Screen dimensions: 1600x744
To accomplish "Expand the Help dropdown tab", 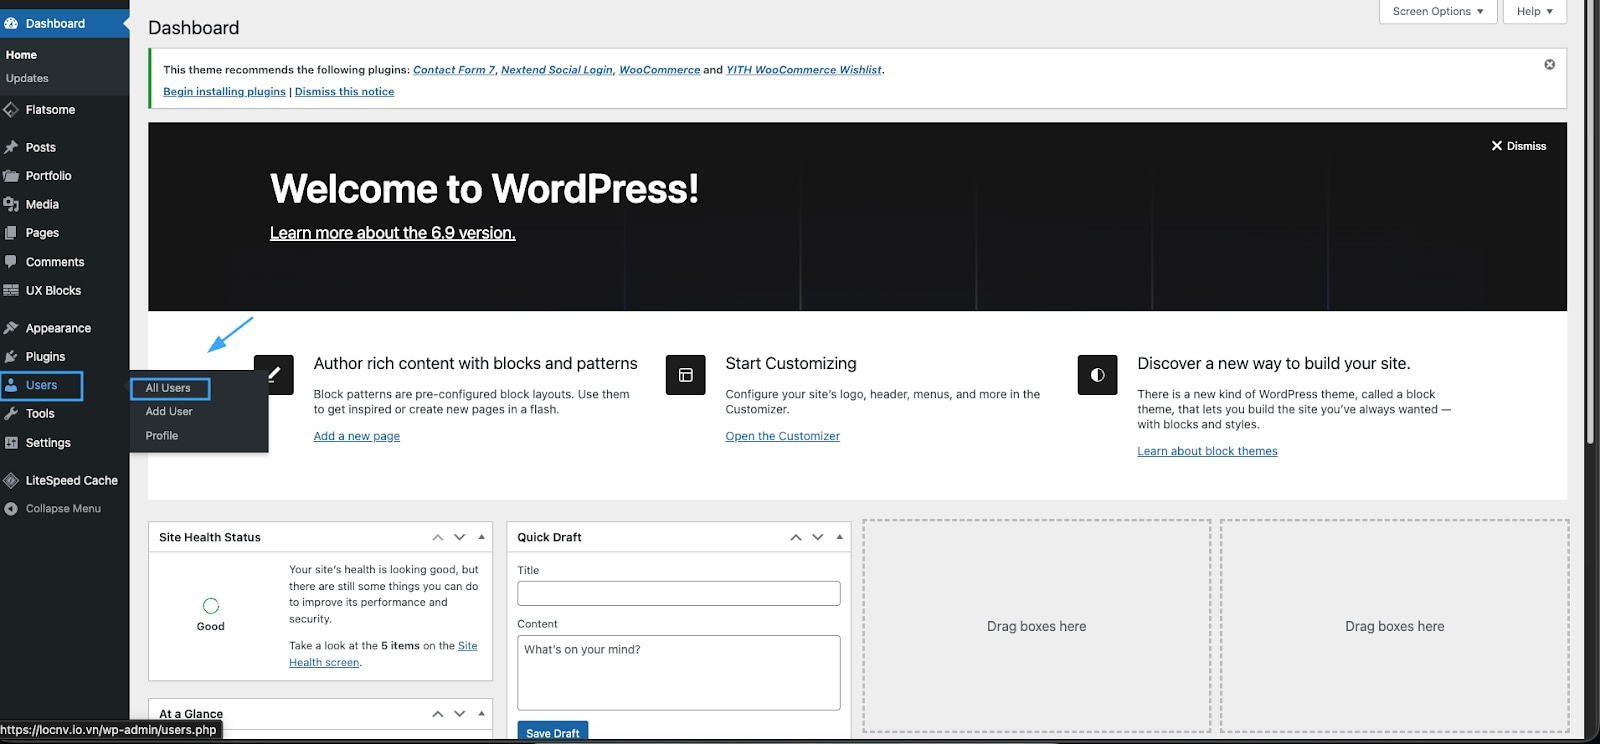I will click(x=1534, y=12).
